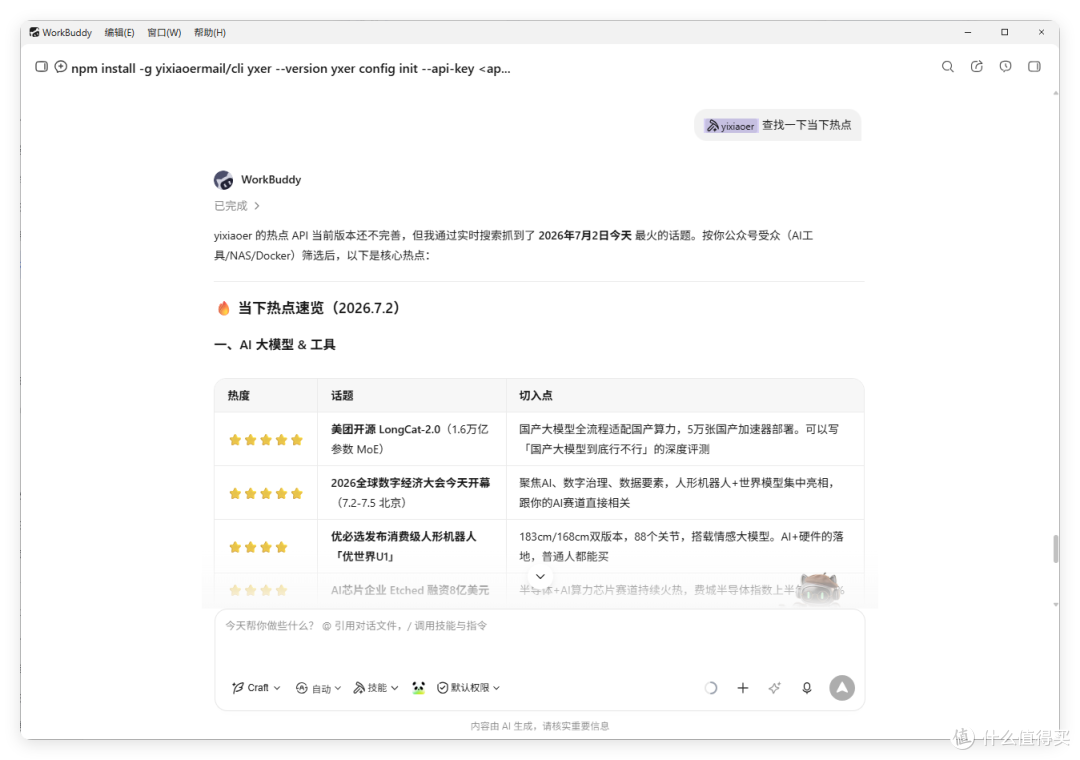The width and height of the screenshot is (1080, 760).
Task: Click the yixiaoer skill tag in message
Action: pyautogui.click(x=730, y=126)
